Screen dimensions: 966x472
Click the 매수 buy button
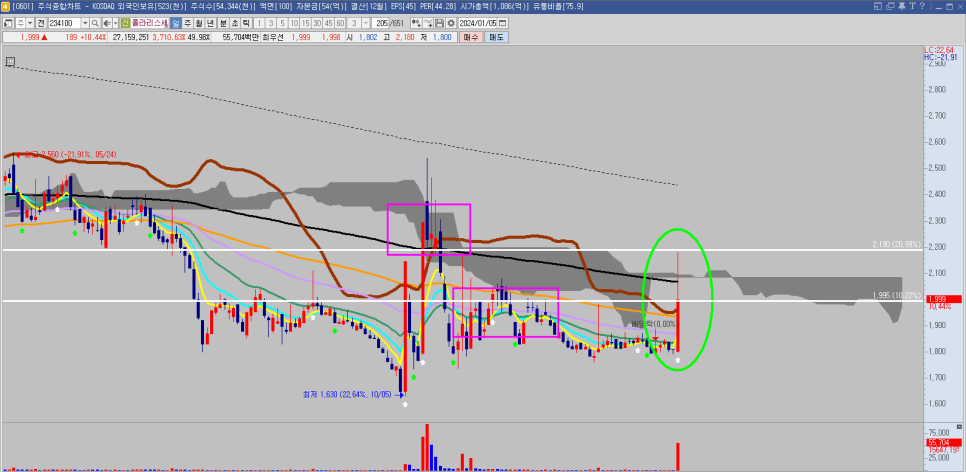point(471,37)
